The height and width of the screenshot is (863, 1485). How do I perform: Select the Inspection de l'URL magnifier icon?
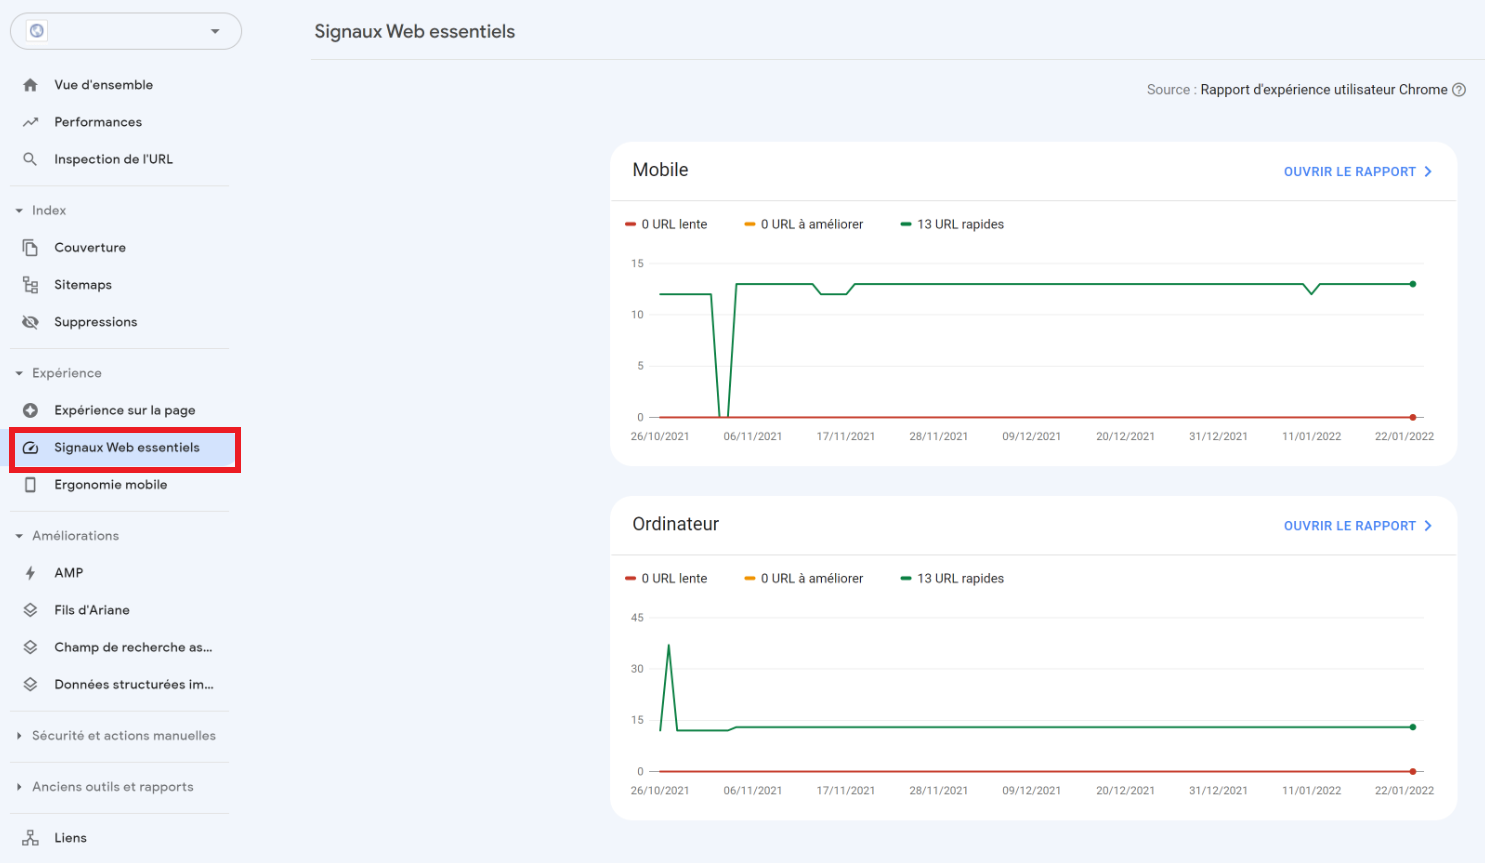[x=30, y=158]
